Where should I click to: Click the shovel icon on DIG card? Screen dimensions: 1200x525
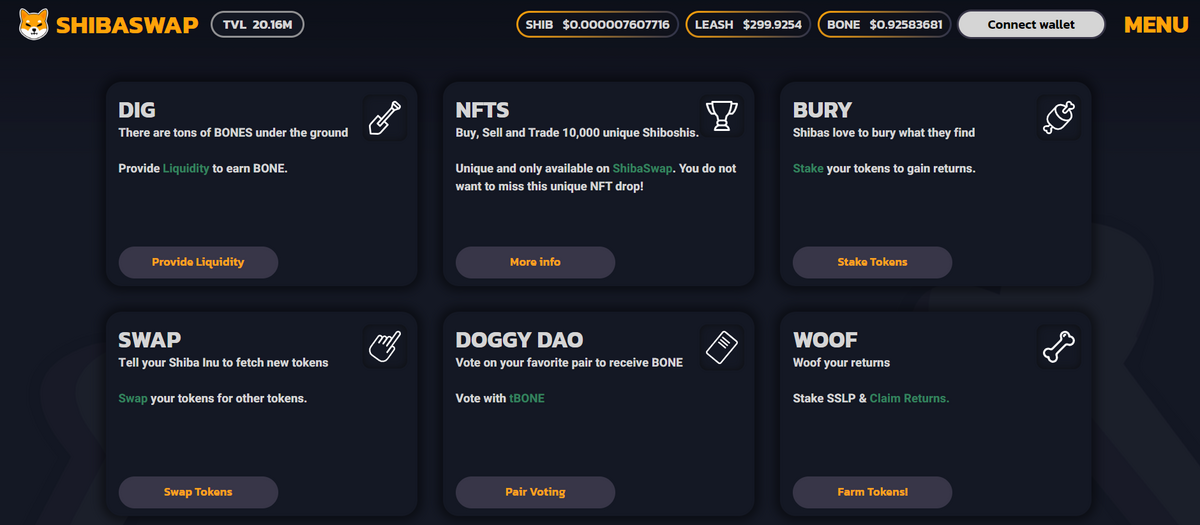[x=384, y=117]
